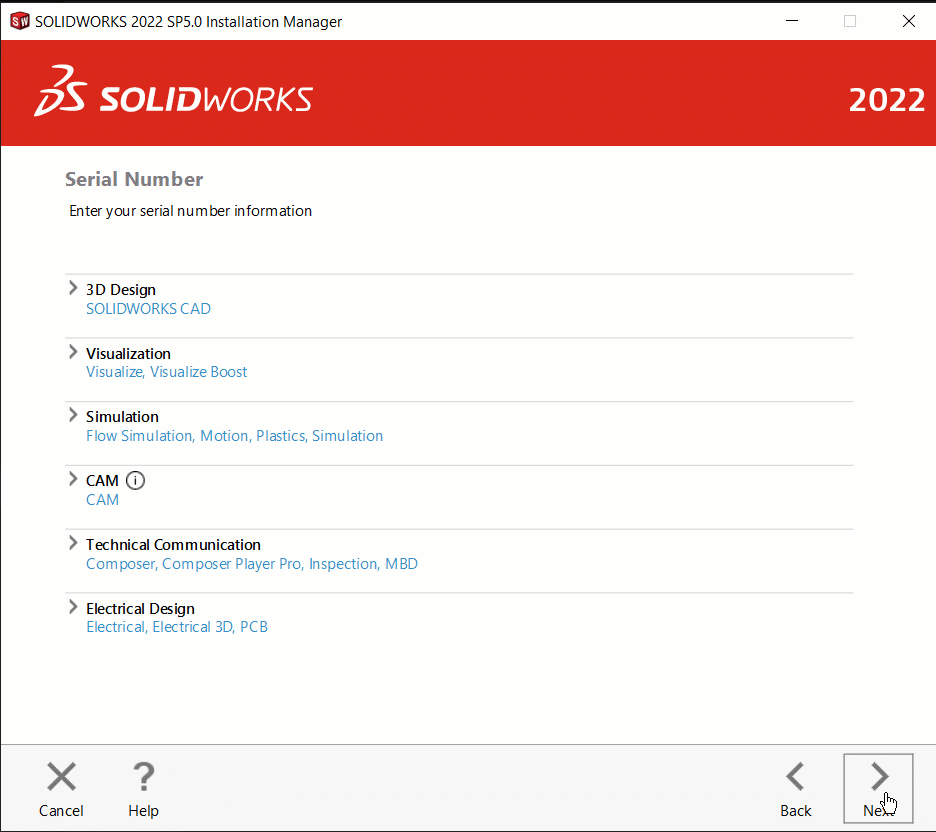Select the Electrical Design heading

[x=140, y=608]
